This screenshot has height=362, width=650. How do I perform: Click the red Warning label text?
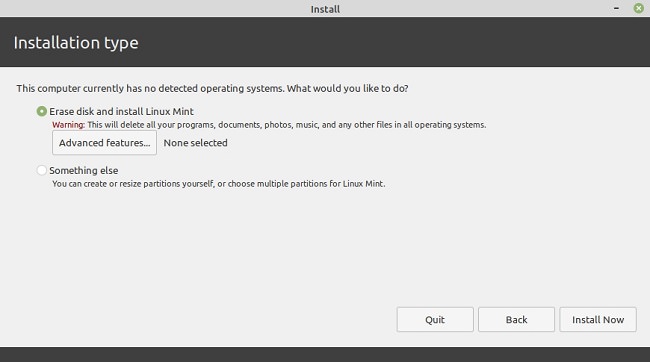pos(68,125)
